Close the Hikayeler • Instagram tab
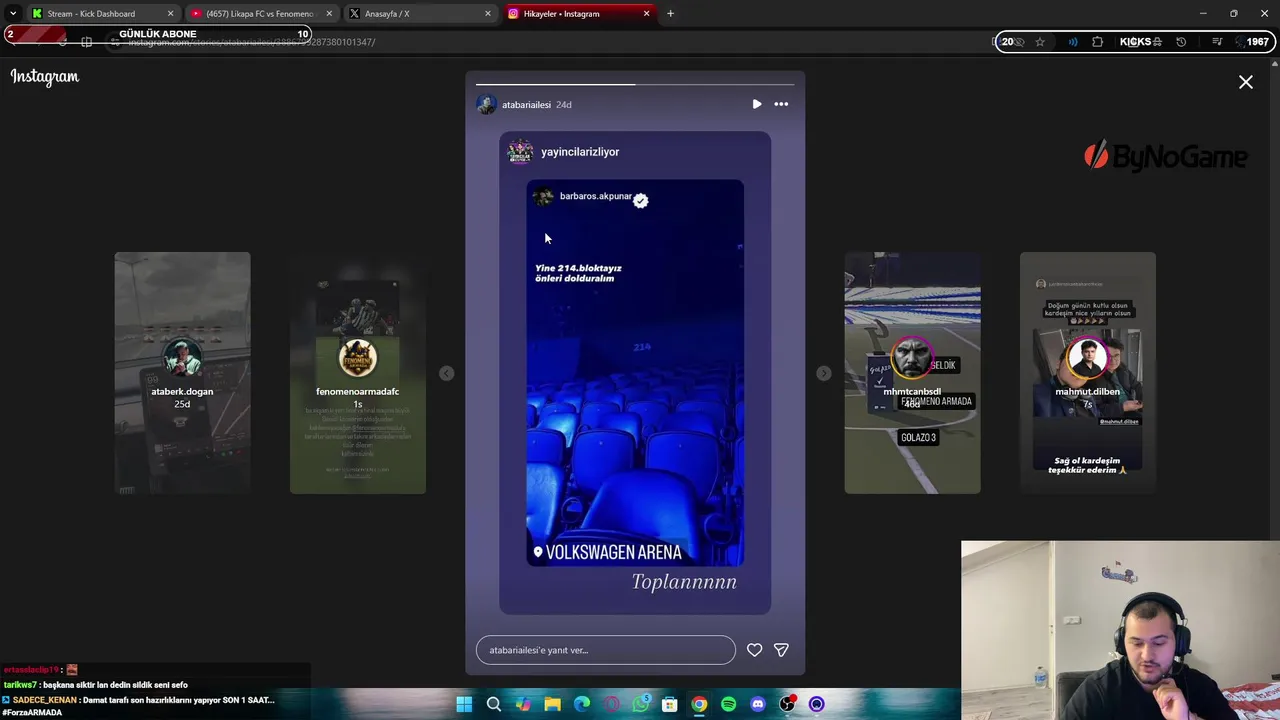 click(646, 14)
